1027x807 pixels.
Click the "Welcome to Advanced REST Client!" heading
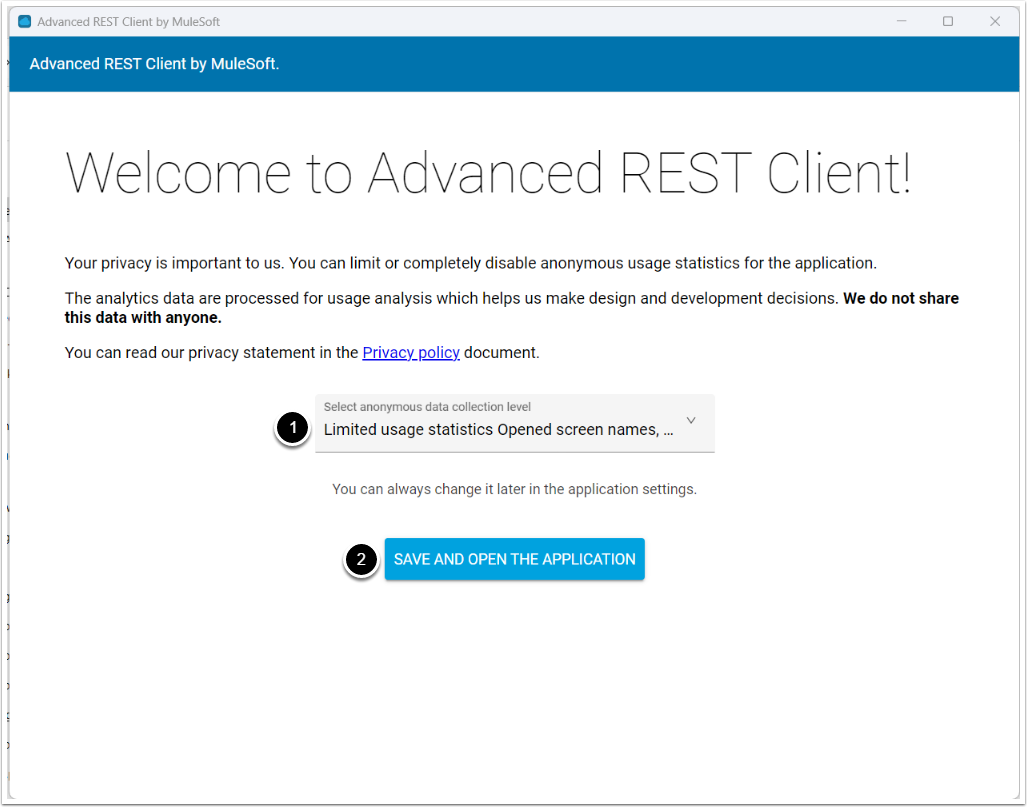pos(488,173)
